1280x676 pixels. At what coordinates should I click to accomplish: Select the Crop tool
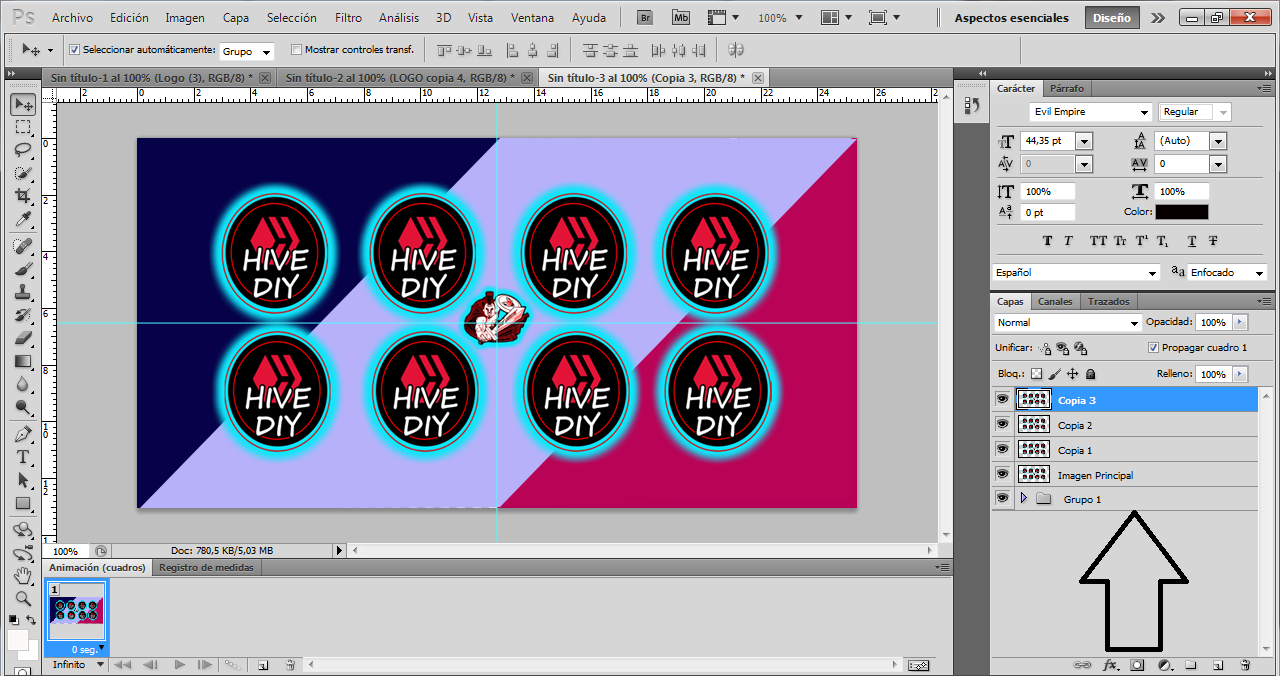[23, 196]
